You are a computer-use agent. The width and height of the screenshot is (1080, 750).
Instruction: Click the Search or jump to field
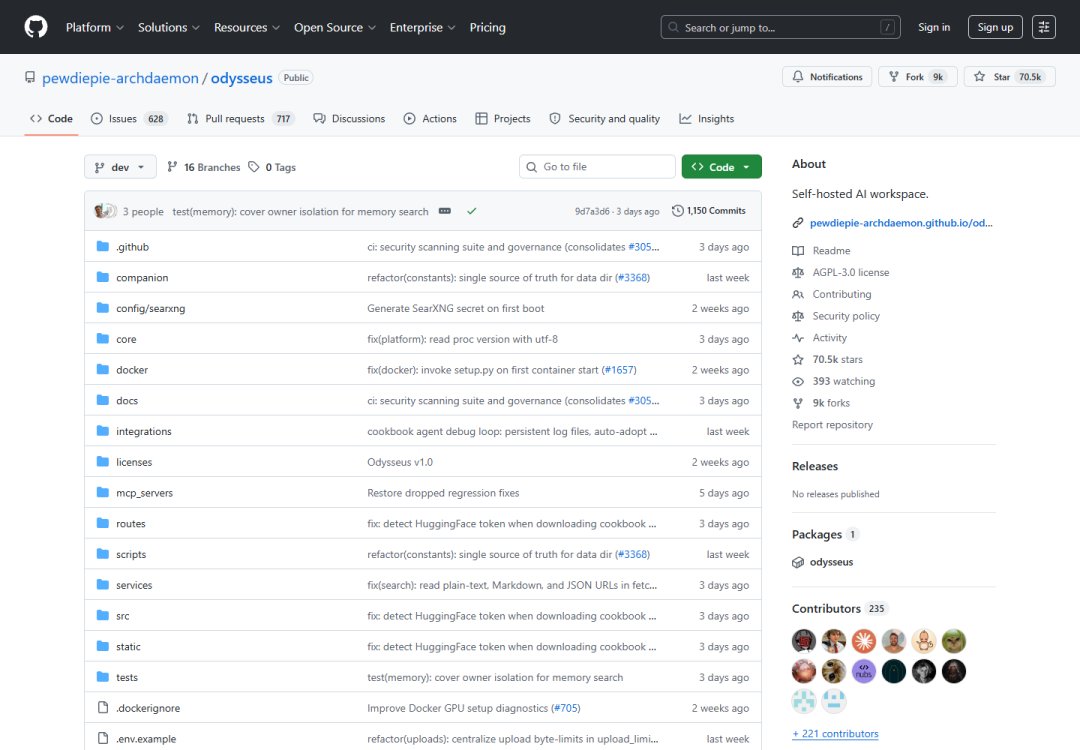780,27
